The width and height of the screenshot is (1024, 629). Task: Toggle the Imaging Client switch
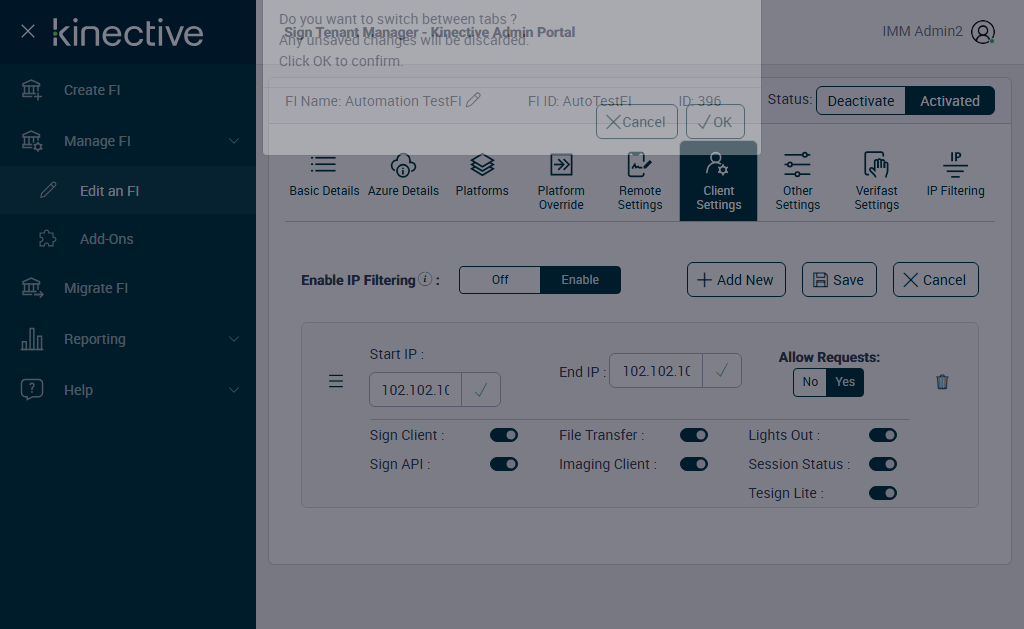click(x=694, y=464)
